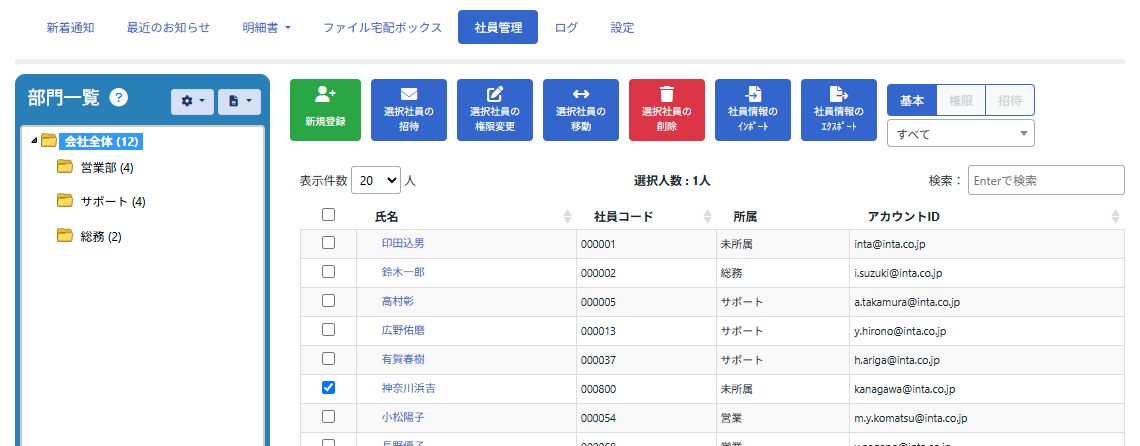Click the help question mark beside 部門一覧
This screenshot has width=1140, height=446.
click(x=119, y=97)
